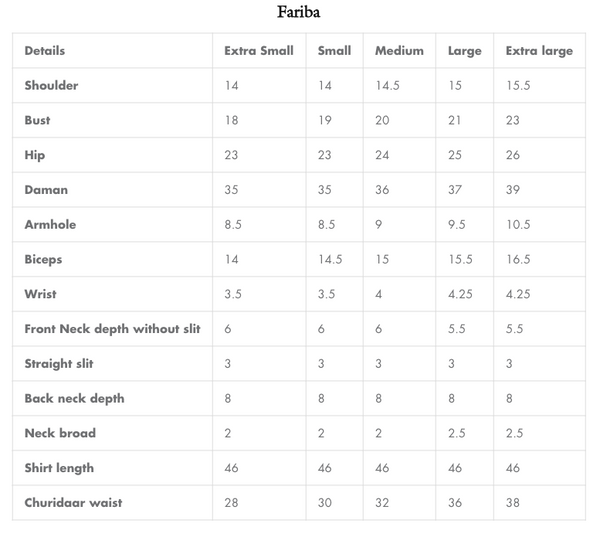The width and height of the screenshot is (600, 544).
Task: Click the Biceps row label
Action: [x=43, y=259]
